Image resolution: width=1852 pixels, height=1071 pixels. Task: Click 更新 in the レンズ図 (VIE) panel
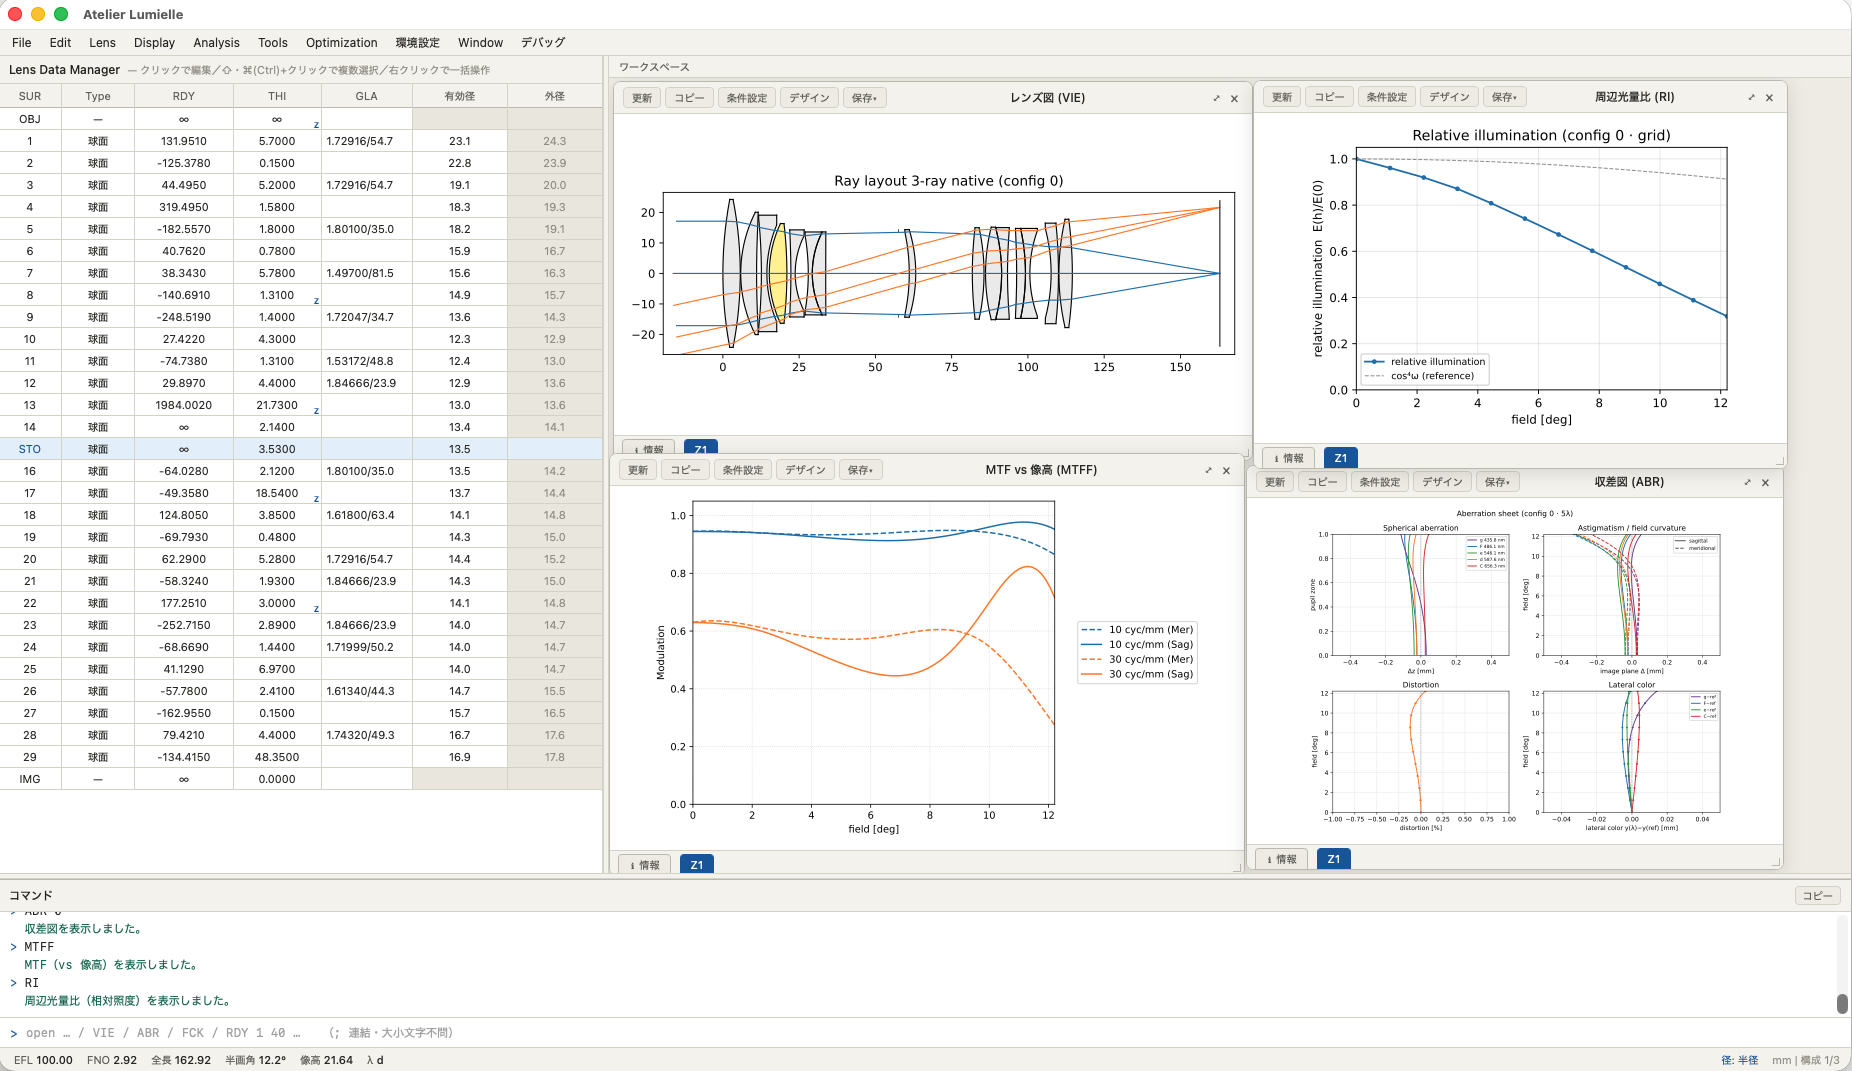[x=642, y=98]
